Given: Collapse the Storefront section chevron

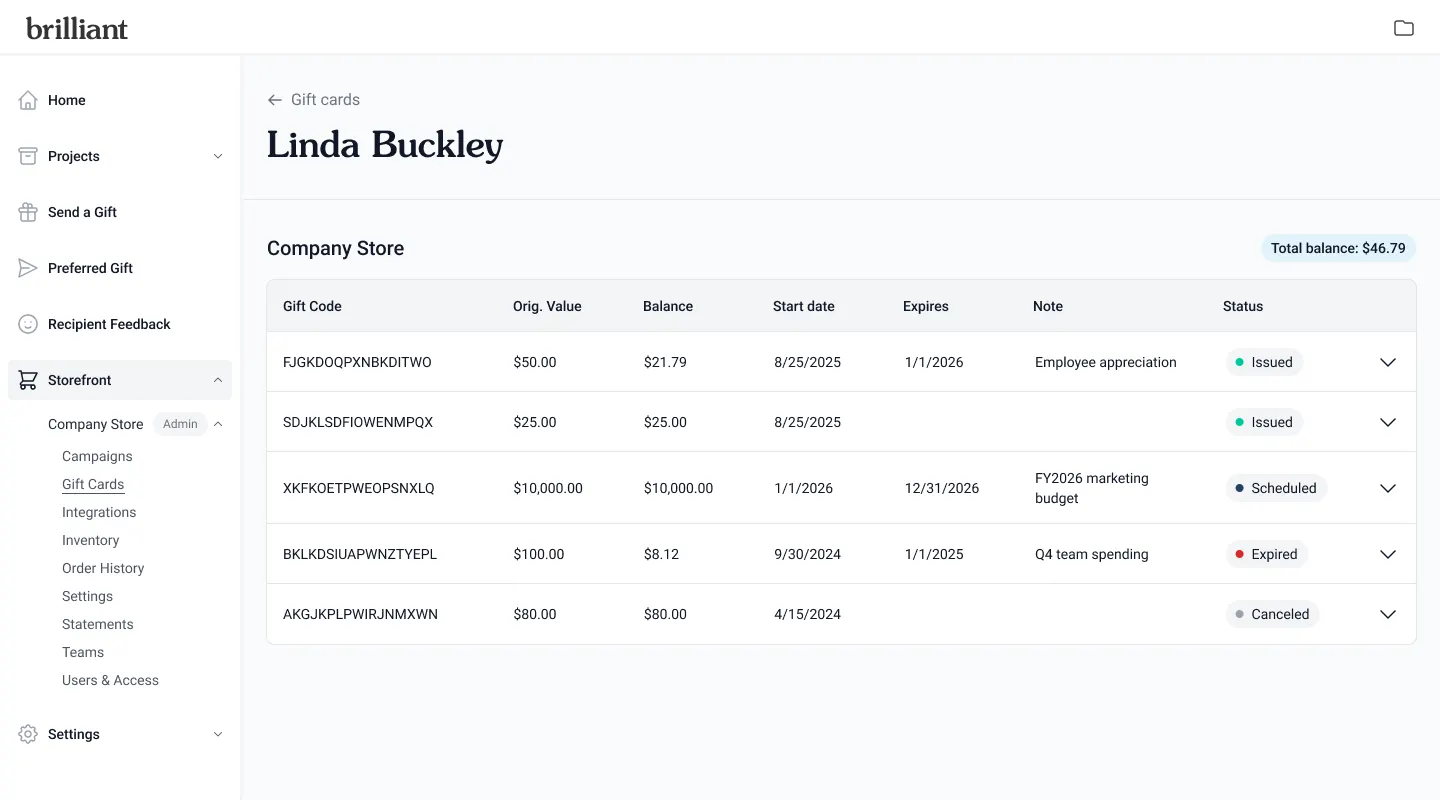Looking at the screenshot, I should tap(218, 380).
